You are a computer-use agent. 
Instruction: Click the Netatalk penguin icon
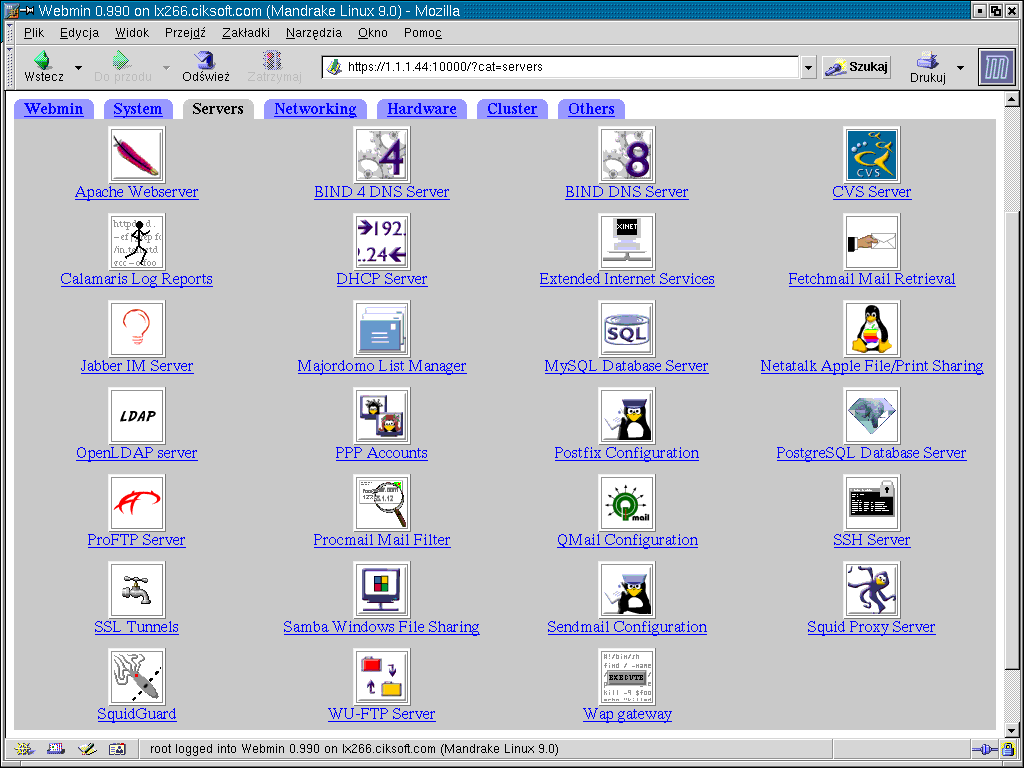(871, 328)
